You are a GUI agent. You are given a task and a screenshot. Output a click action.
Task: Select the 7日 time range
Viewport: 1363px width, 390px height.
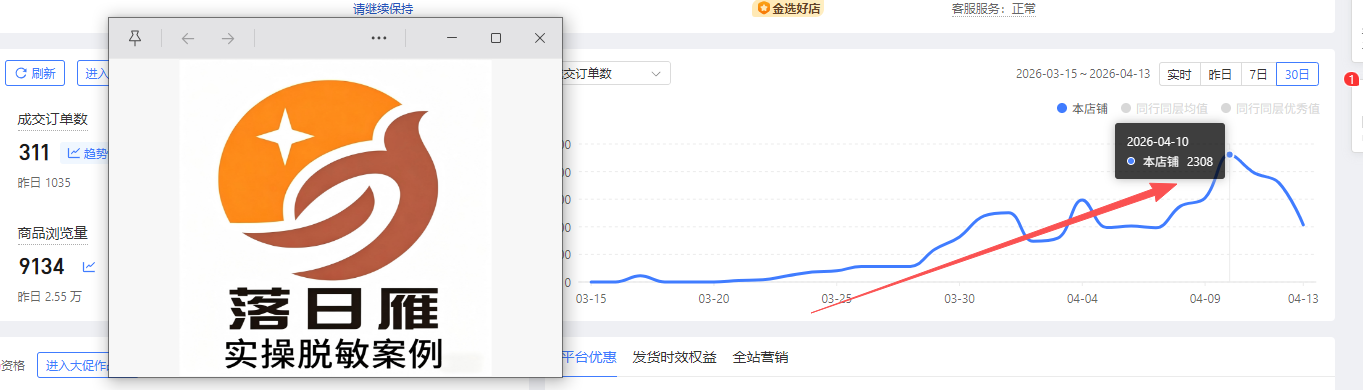[x=1258, y=74]
